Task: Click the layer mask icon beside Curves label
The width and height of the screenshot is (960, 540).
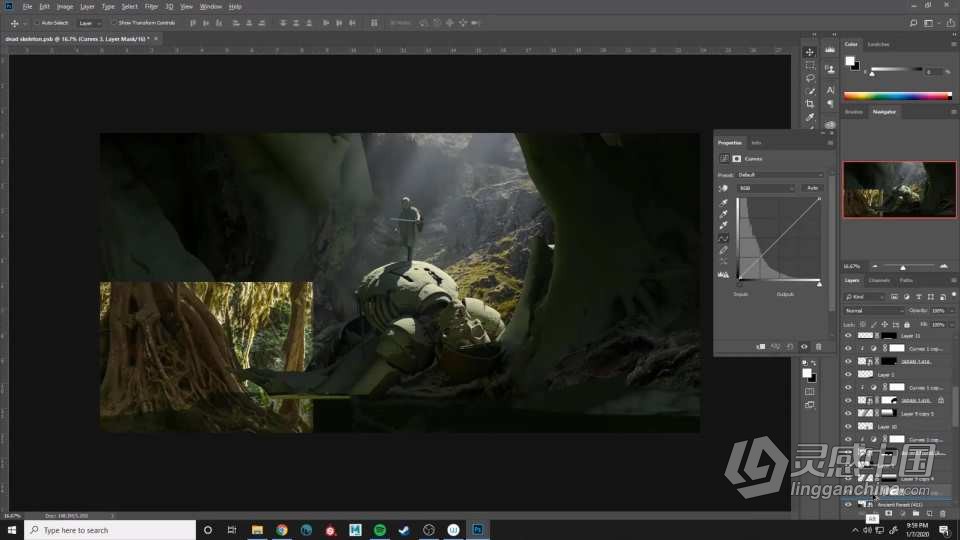Action: pyautogui.click(x=737, y=159)
